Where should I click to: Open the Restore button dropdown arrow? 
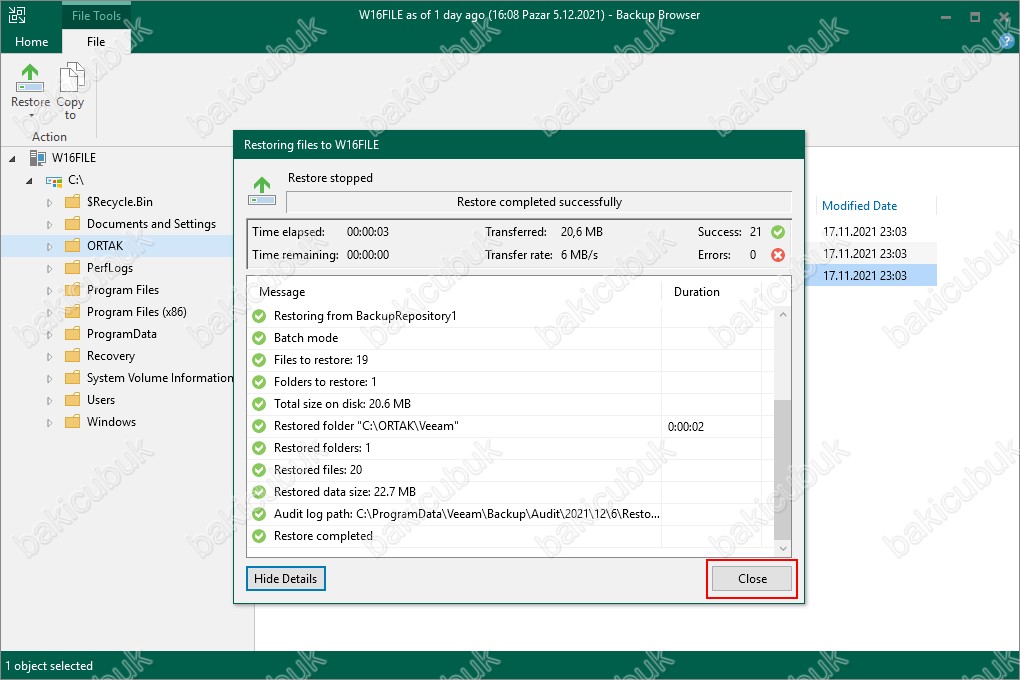[31, 116]
